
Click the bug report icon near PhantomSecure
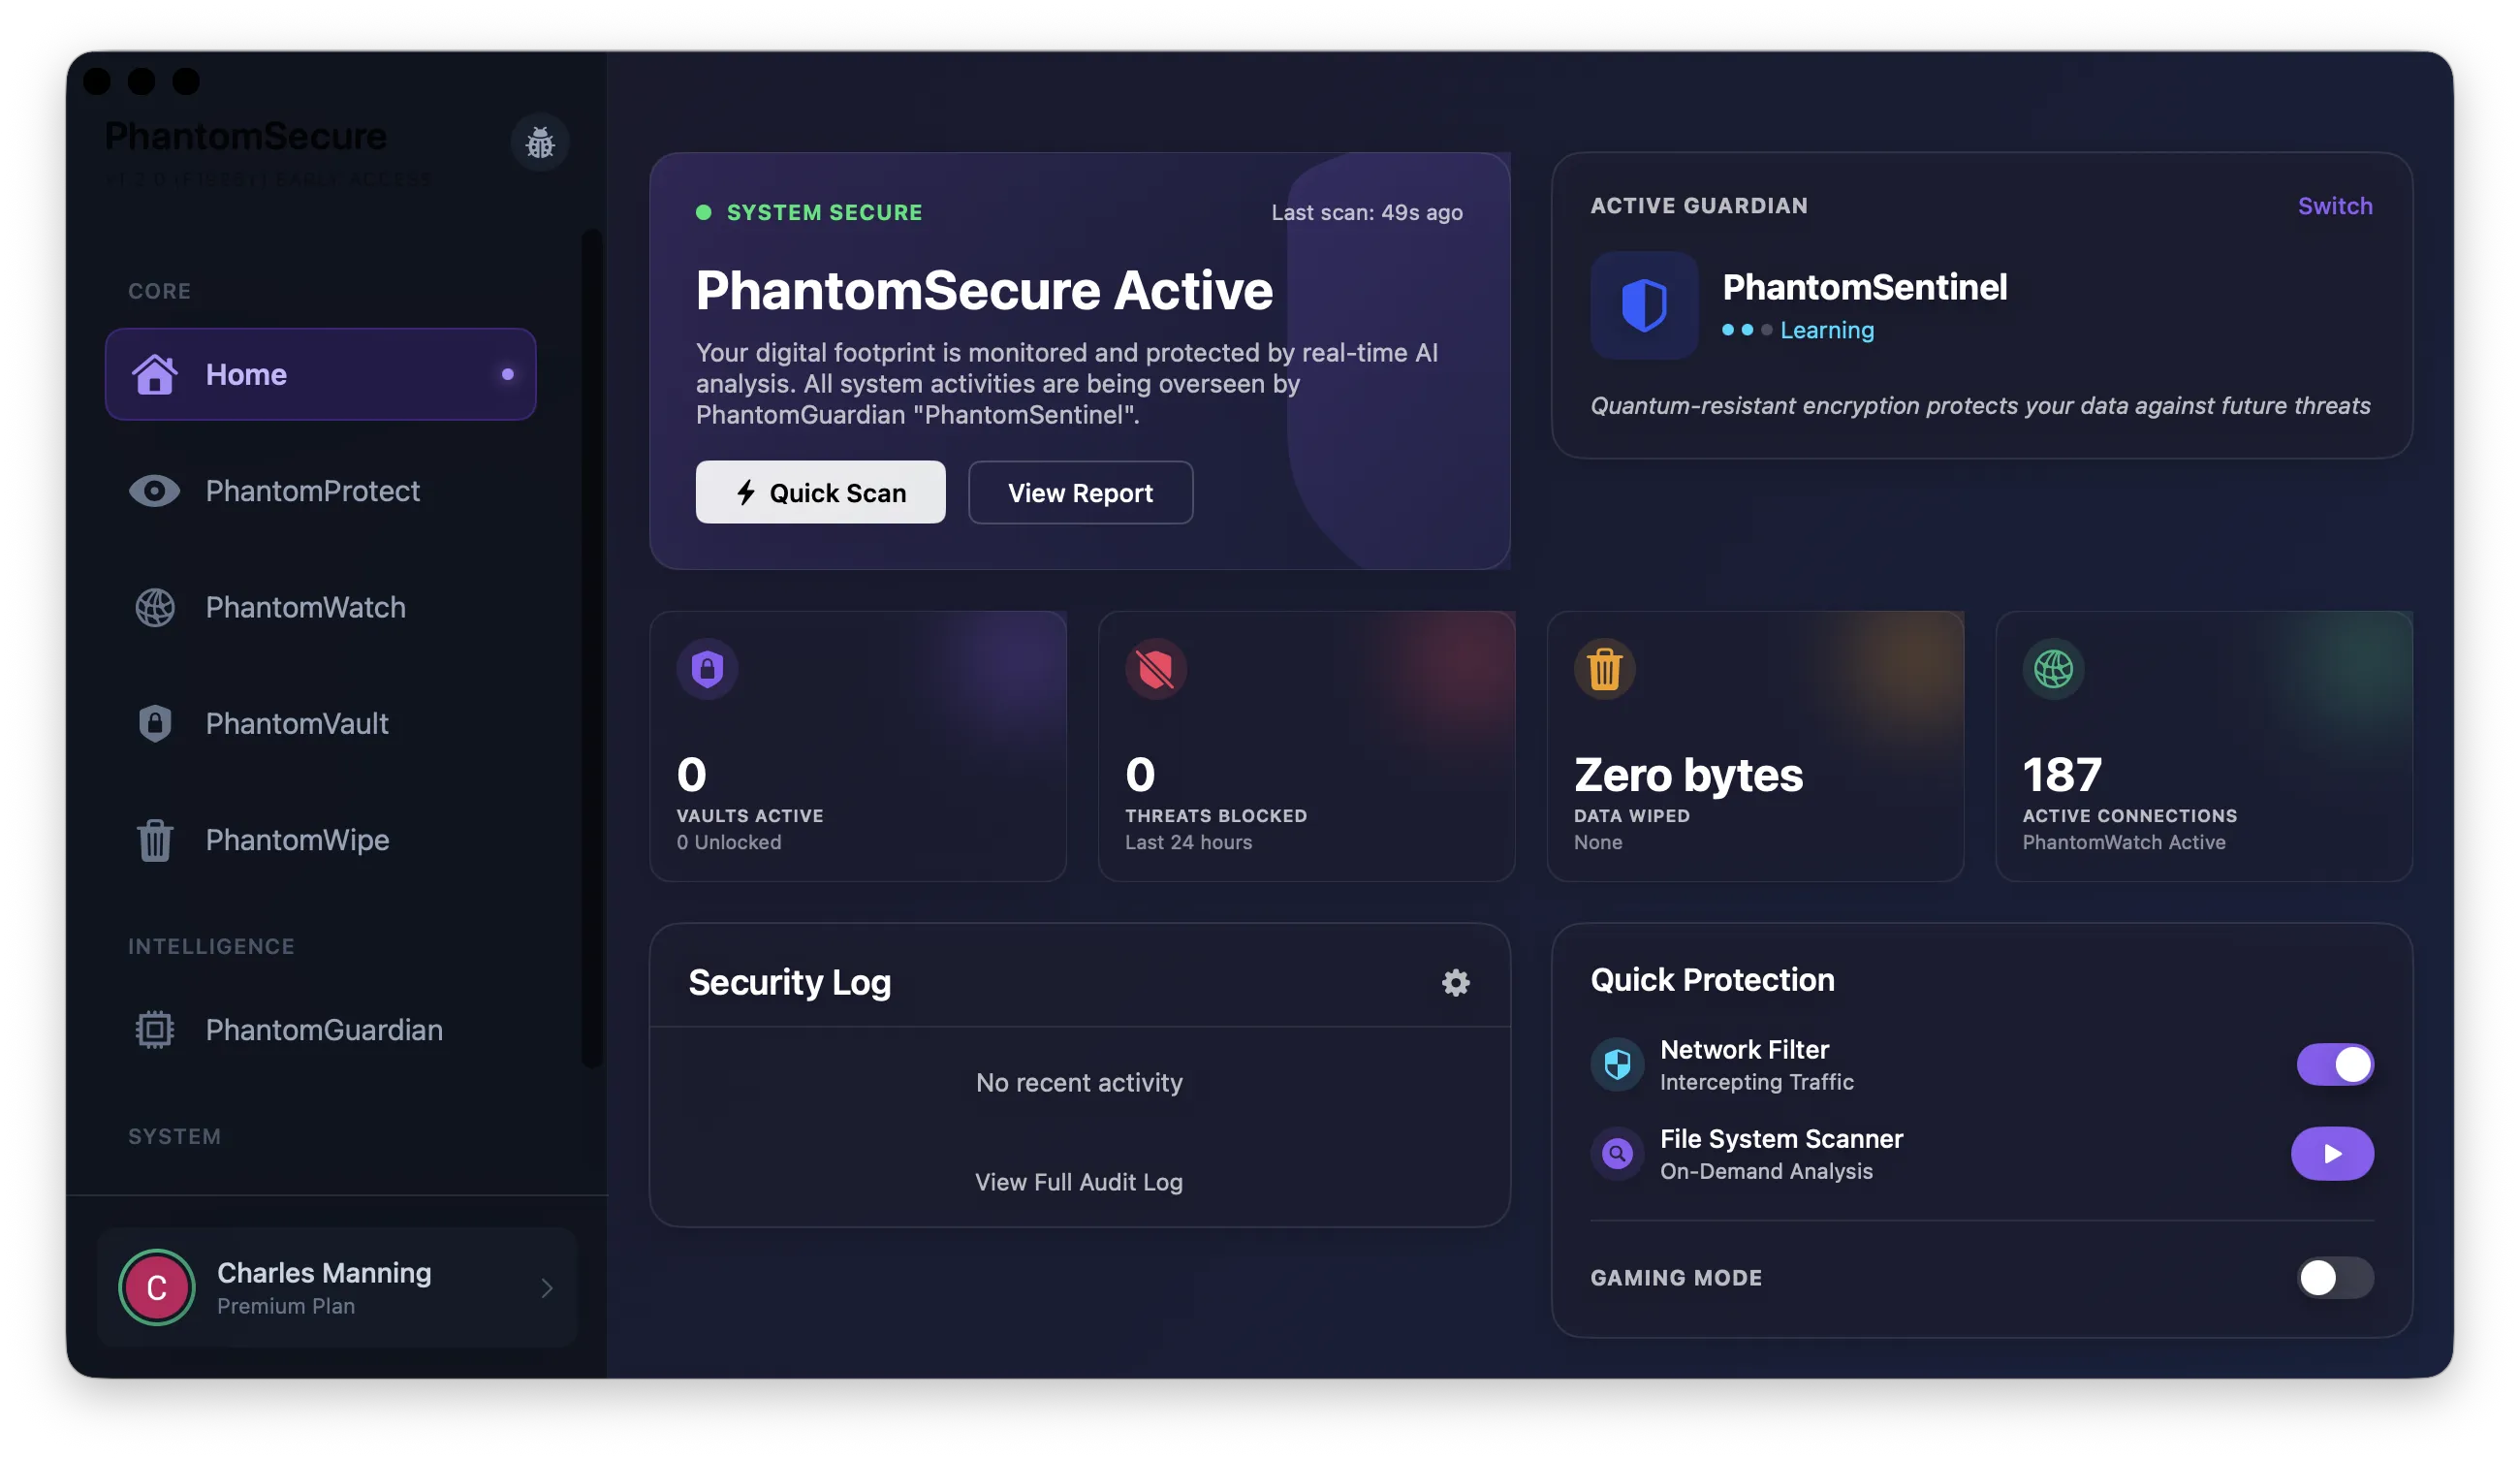click(540, 143)
